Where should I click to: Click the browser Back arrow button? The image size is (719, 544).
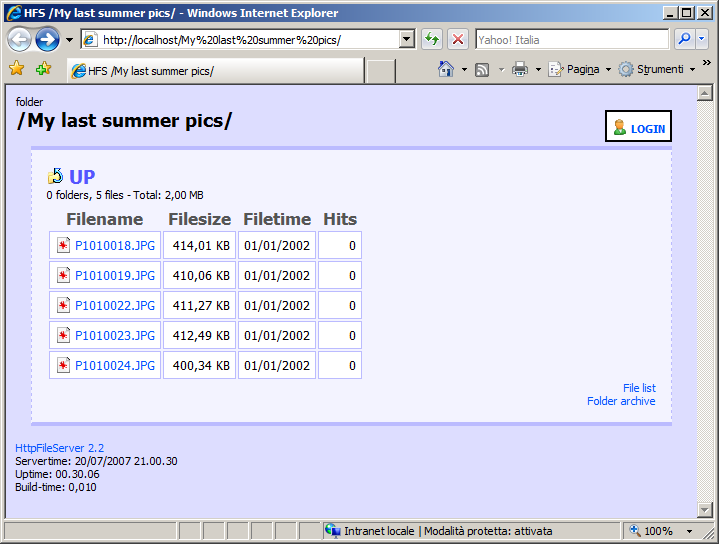pos(19,40)
